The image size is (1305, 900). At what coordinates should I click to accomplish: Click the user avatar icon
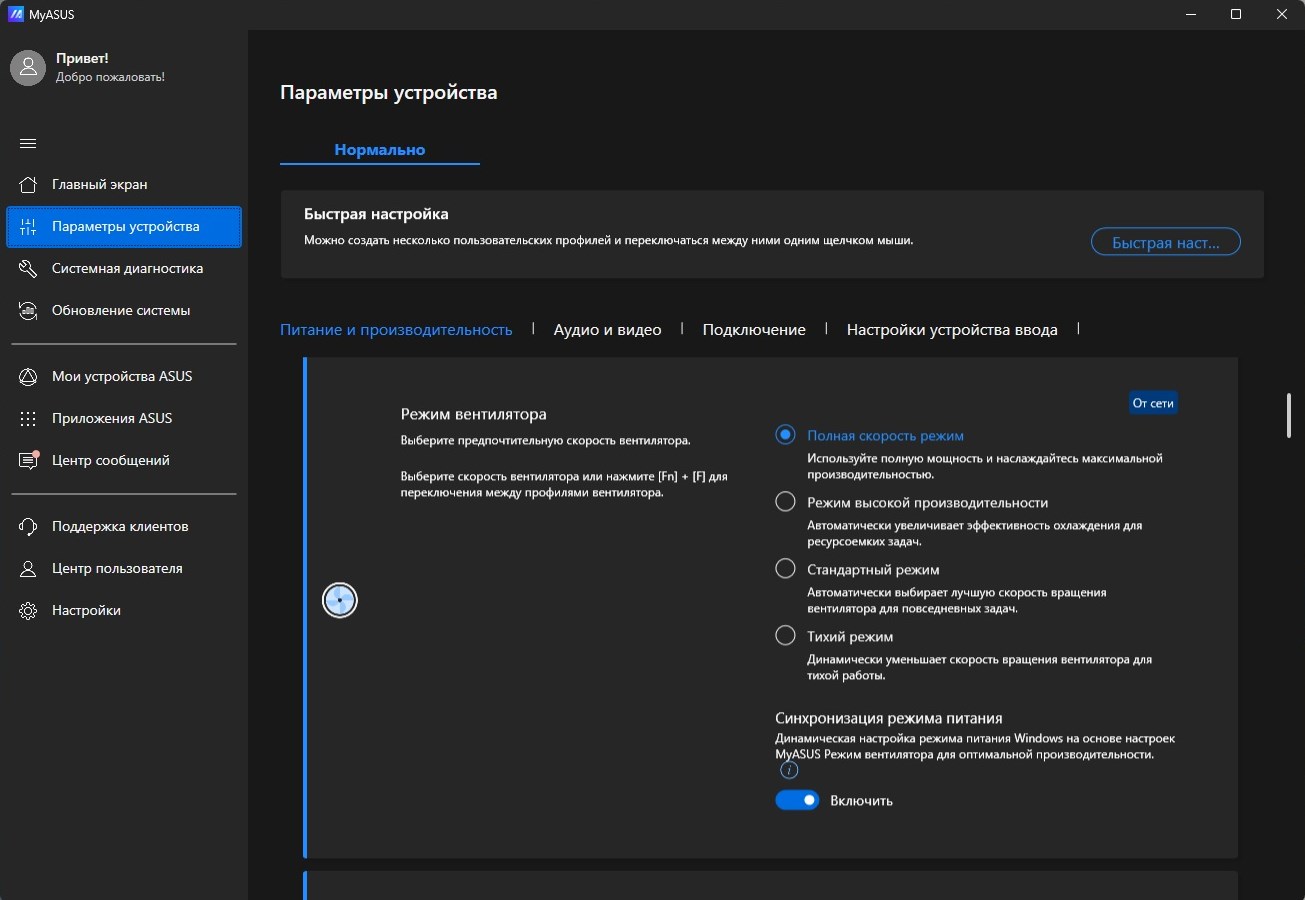coord(28,67)
